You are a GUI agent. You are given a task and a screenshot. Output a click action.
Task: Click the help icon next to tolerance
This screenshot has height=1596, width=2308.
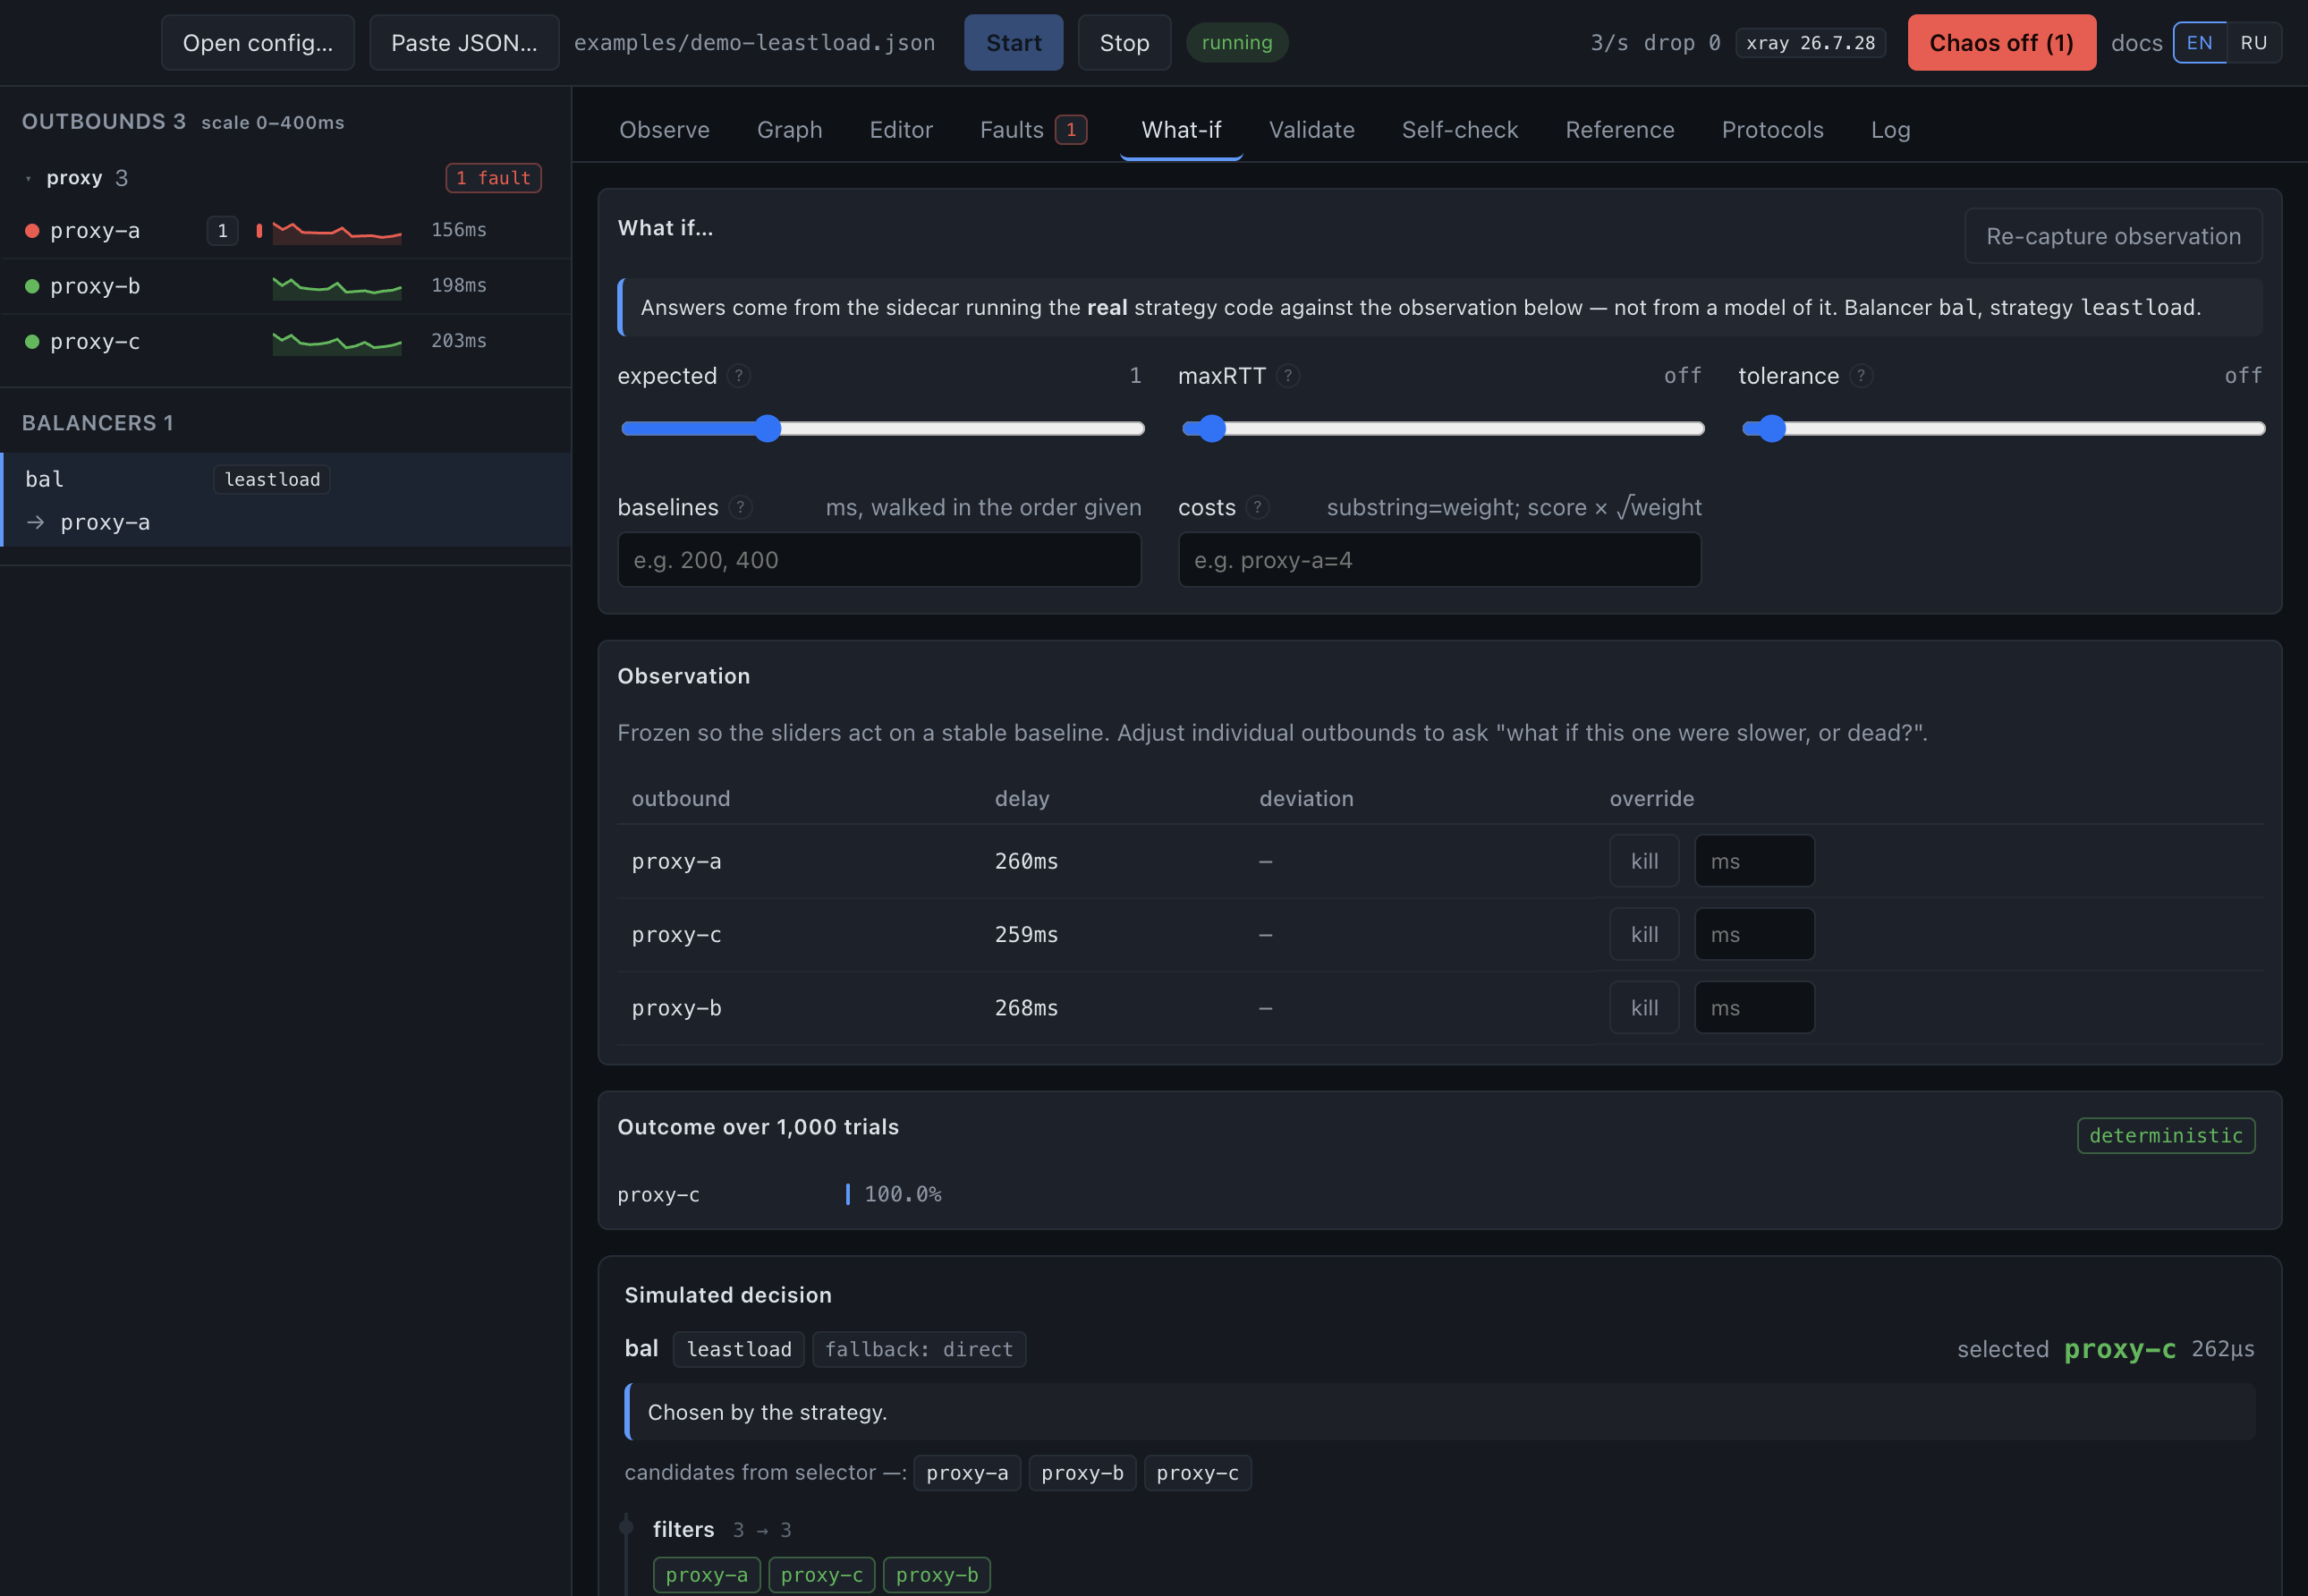(1861, 376)
